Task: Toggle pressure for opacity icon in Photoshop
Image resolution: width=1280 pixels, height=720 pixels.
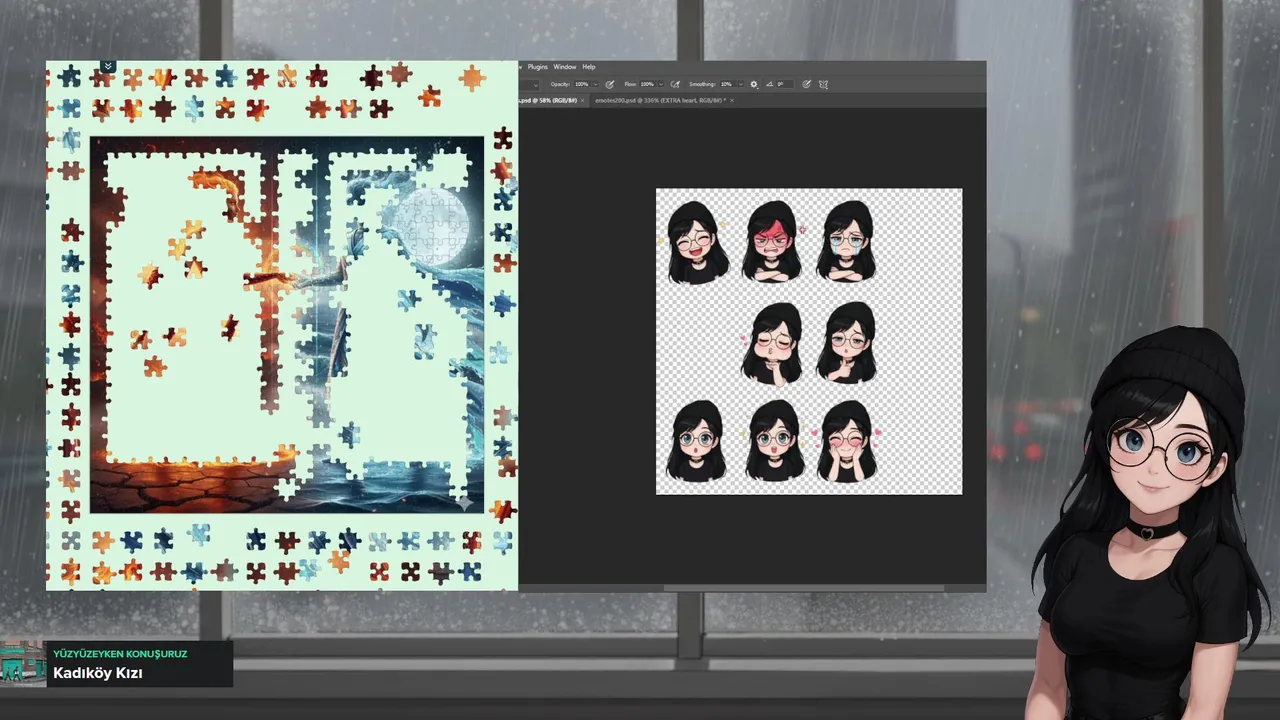Action: (609, 84)
